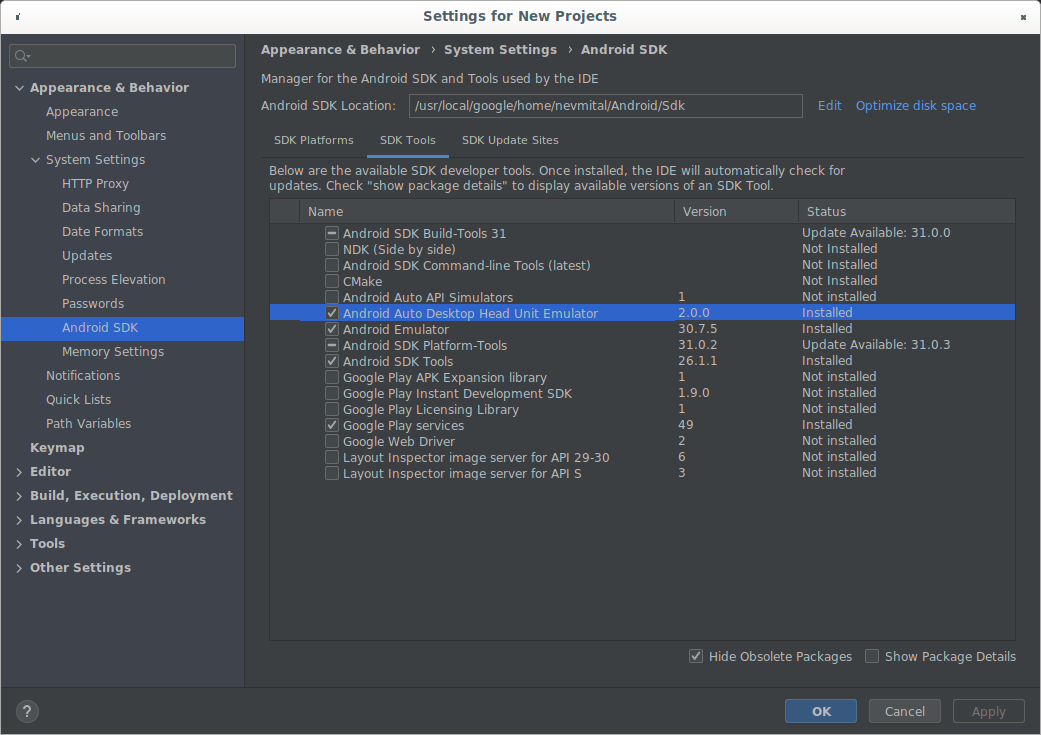Click Edit next to the SDK location
The width and height of the screenshot is (1041, 735).
pos(829,105)
